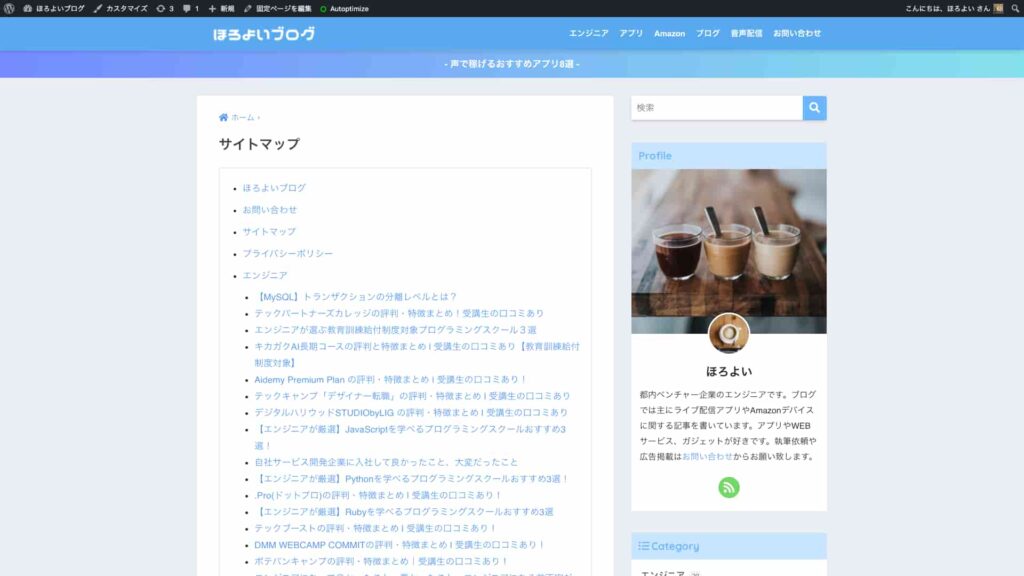Open ほろよいブログ sitemap link
The height and width of the screenshot is (576, 1024).
pyautogui.click(x=274, y=188)
